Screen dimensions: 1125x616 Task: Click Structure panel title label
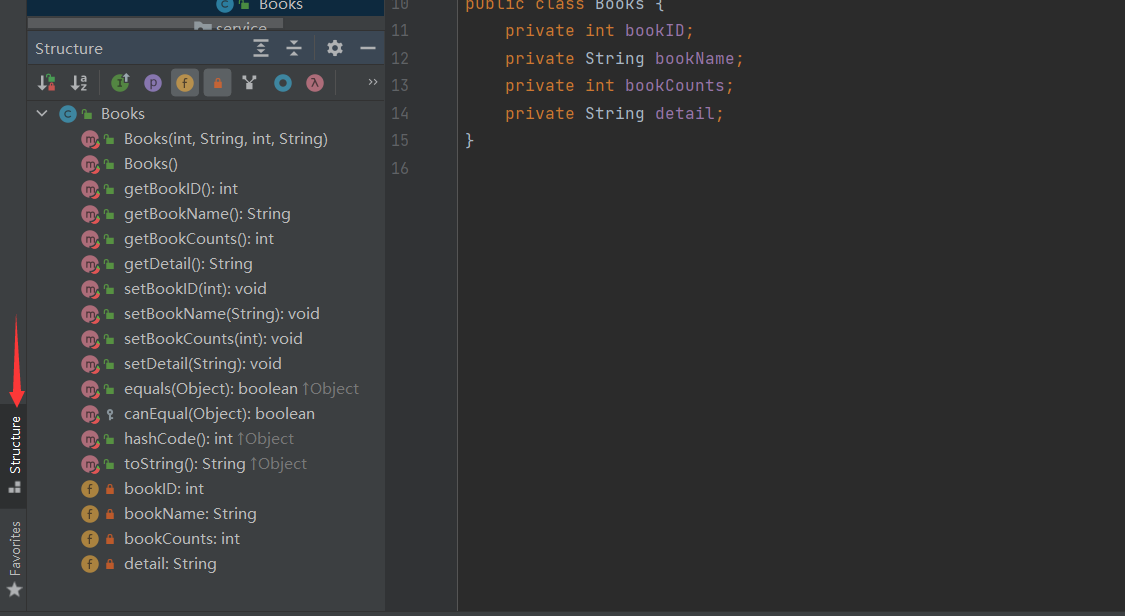pos(69,49)
